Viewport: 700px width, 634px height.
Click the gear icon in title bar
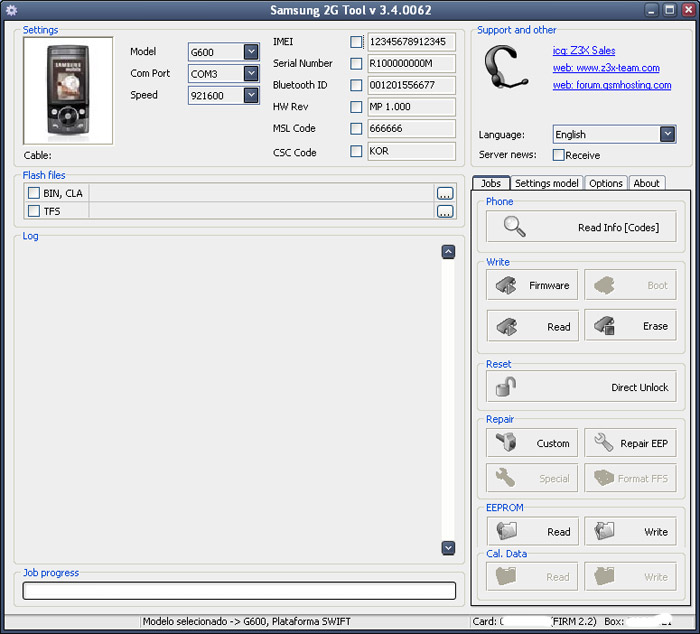coord(11,10)
